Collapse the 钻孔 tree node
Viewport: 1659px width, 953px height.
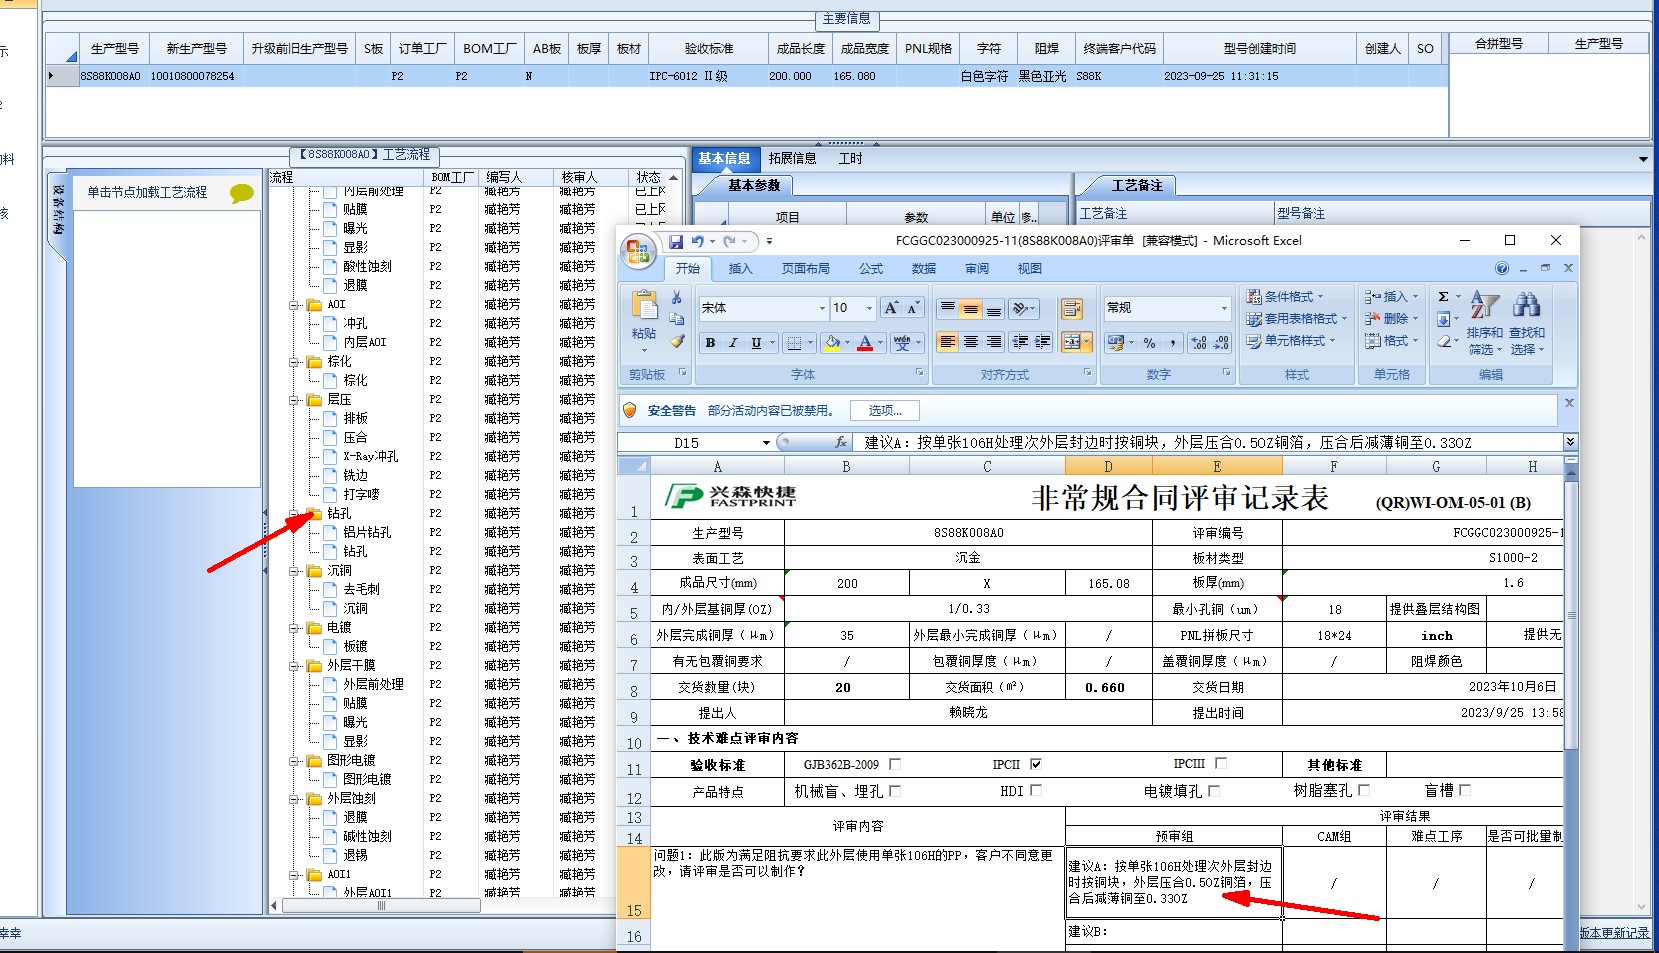pos(295,514)
